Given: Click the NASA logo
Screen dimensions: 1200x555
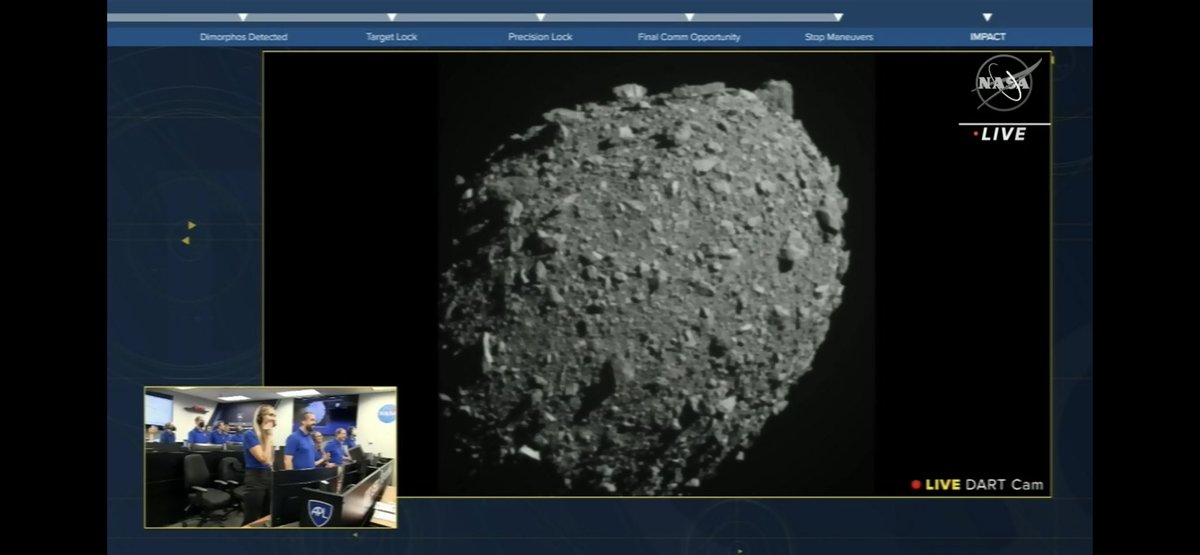Looking at the screenshot, I should (x=1006, y=83).
